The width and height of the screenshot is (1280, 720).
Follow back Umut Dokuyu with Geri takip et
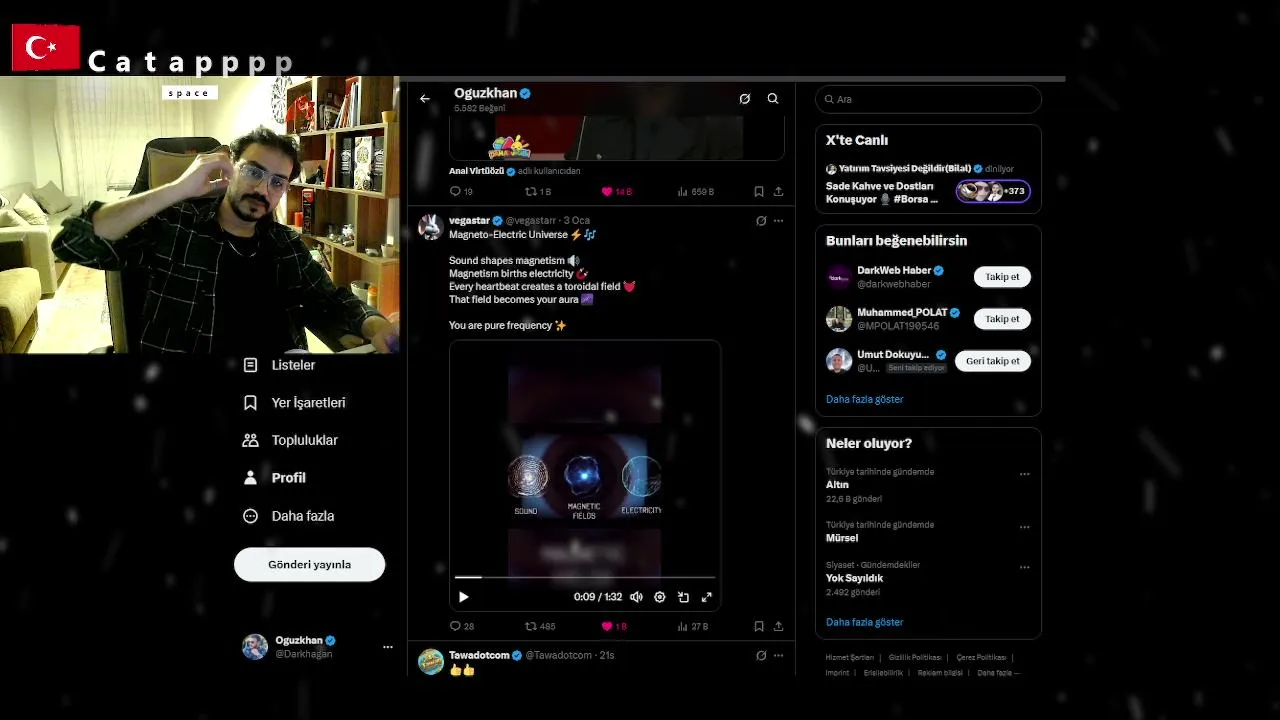[x=993, y=361]
